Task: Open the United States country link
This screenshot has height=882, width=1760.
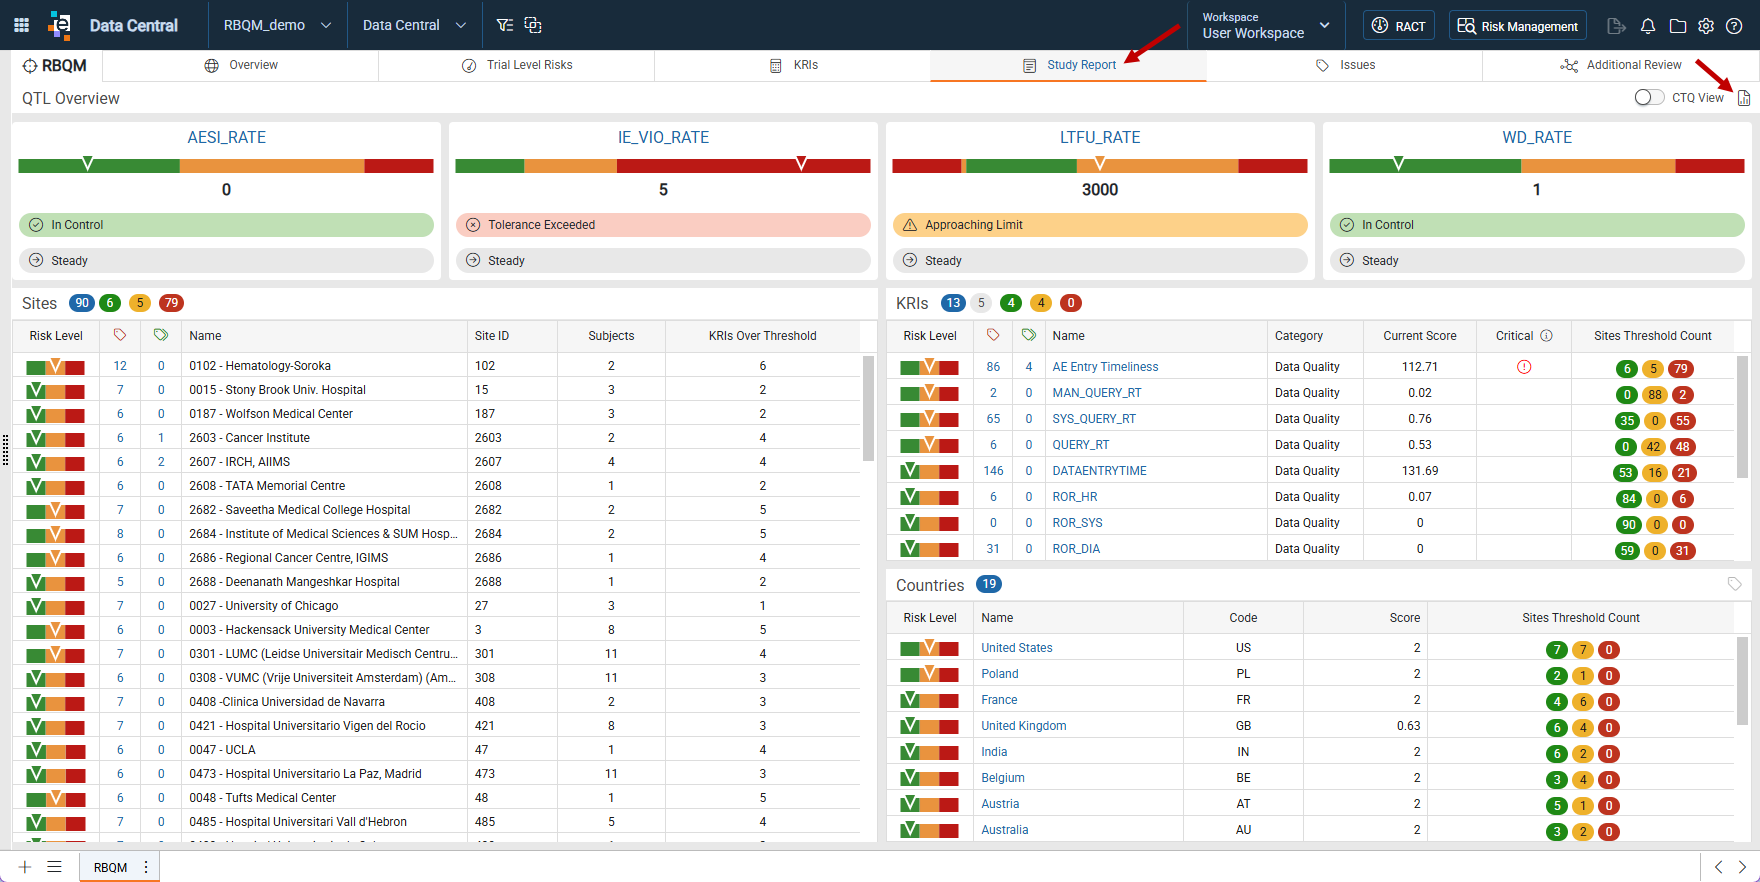Action: click(x=1016, y=648)
